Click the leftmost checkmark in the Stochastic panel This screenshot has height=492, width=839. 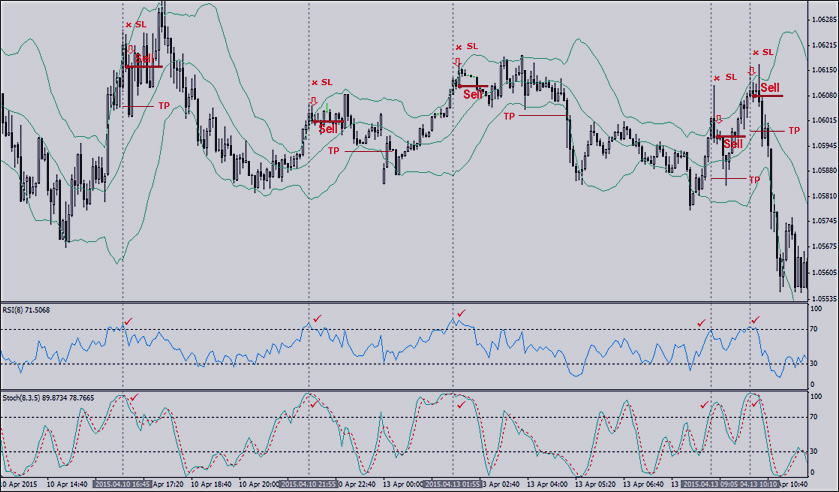[135, 398]
